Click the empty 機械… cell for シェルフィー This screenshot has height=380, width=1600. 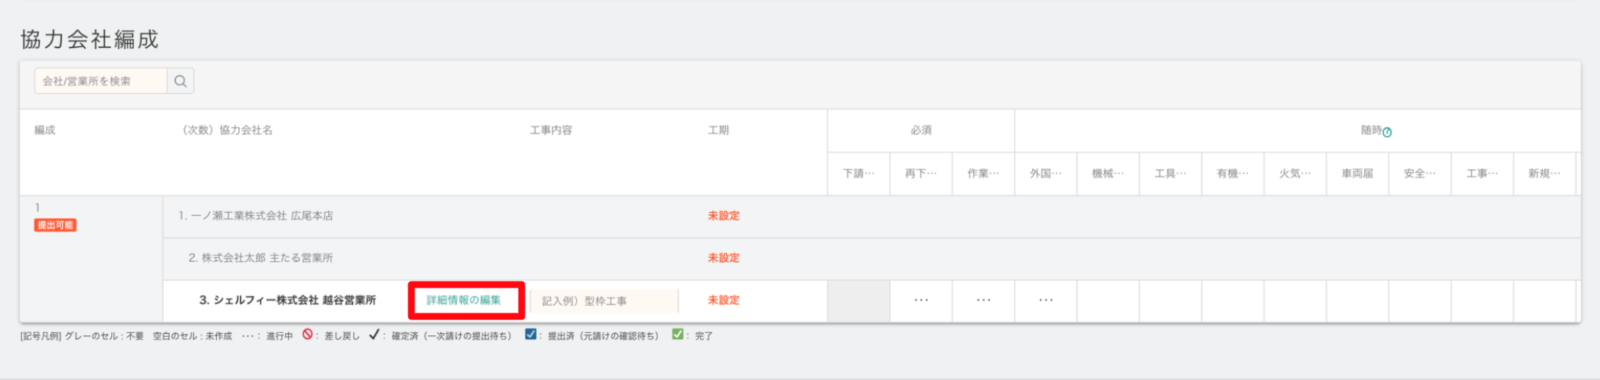pos(1108,301)
